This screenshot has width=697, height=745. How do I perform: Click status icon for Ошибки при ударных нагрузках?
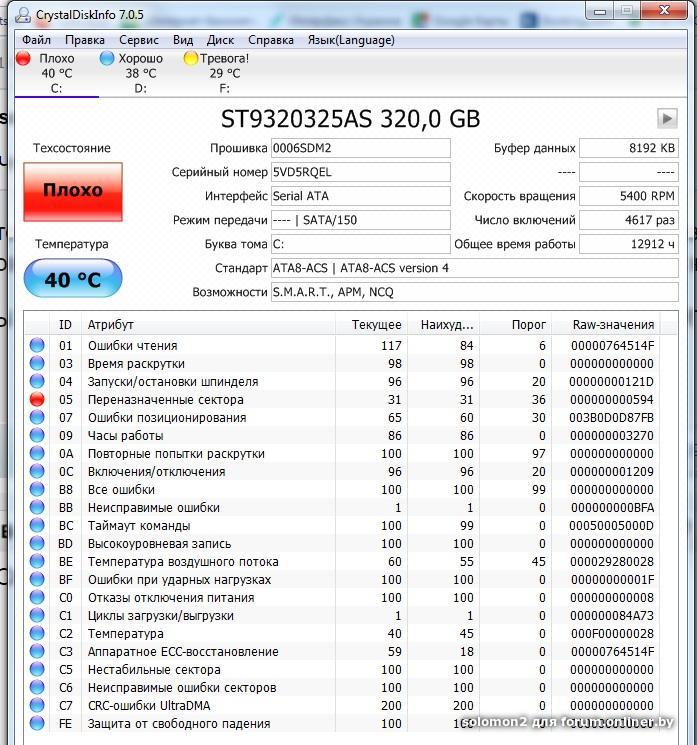pos(37,580)
